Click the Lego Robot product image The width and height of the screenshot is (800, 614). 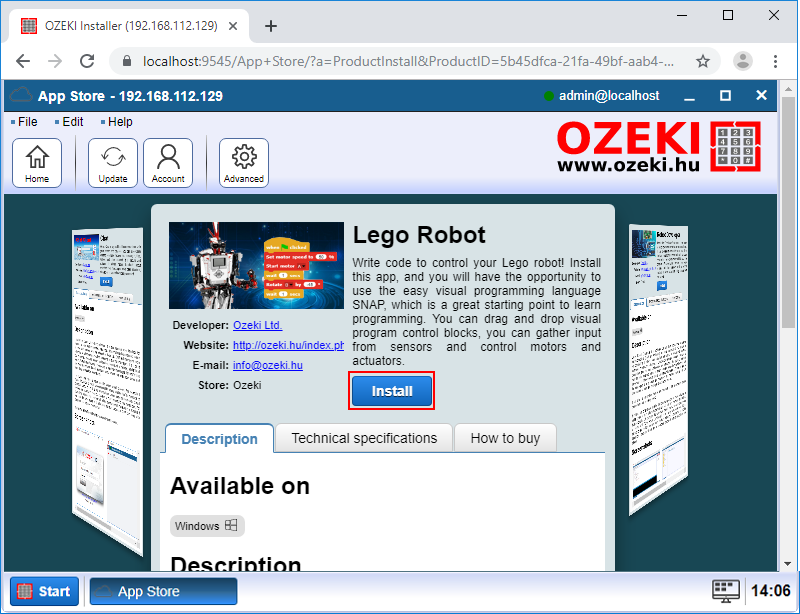coord(257,265)
